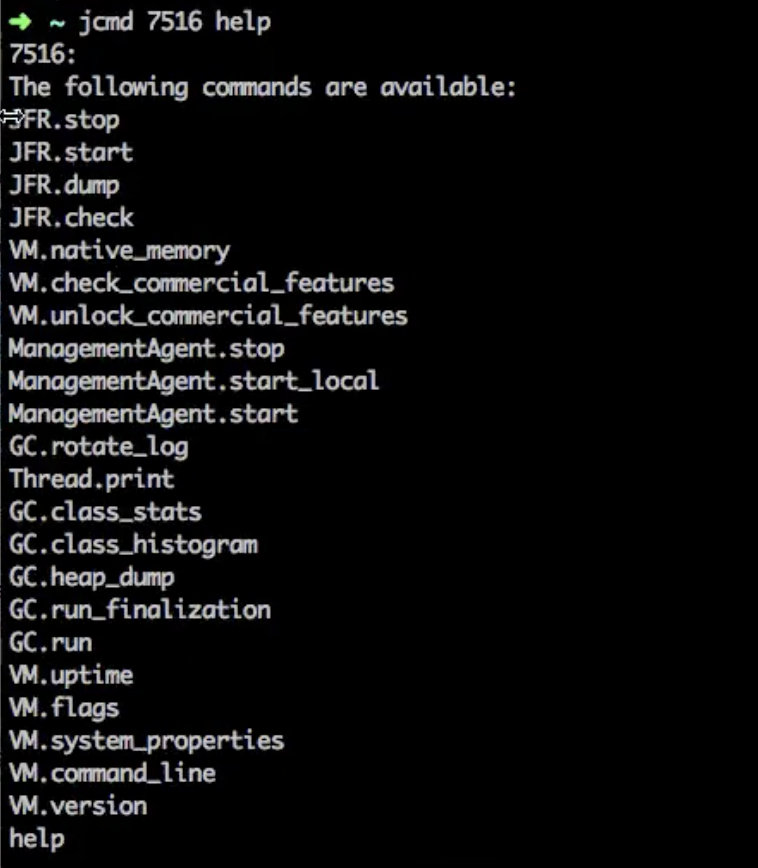Click the tilde home directory symbol
This screenshot has width=758, height=868.
[x=57, y=23]
